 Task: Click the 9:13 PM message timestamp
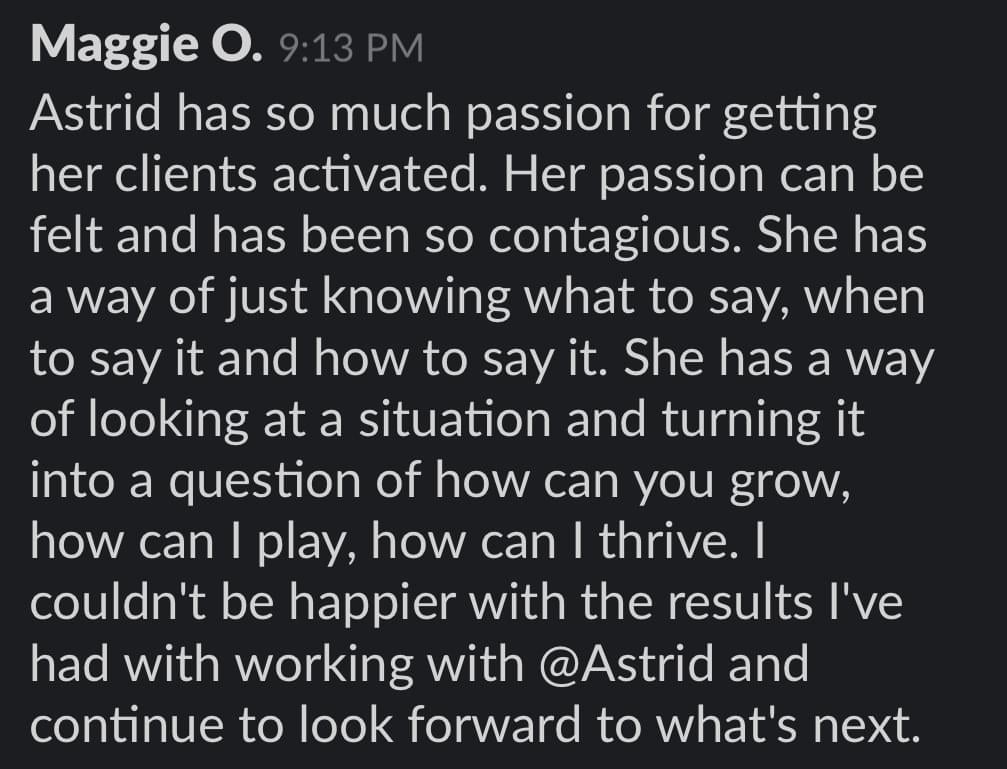tap(352, 48)
